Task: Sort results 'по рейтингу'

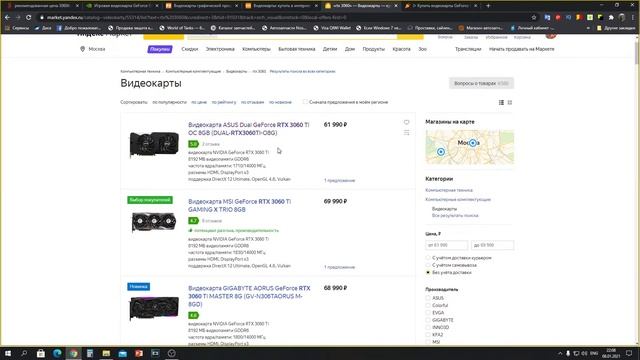Action: 224,102
